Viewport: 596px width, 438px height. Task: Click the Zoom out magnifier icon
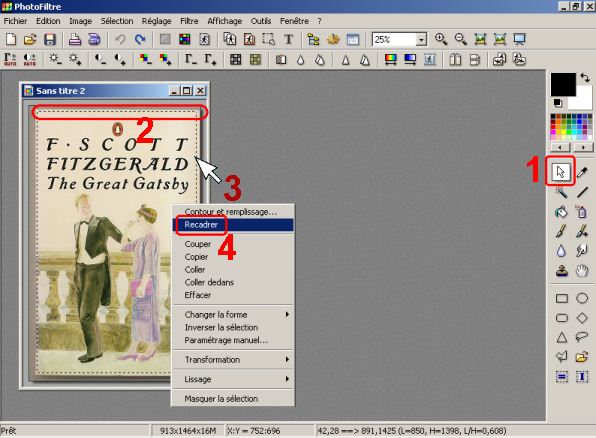point(461,39)
